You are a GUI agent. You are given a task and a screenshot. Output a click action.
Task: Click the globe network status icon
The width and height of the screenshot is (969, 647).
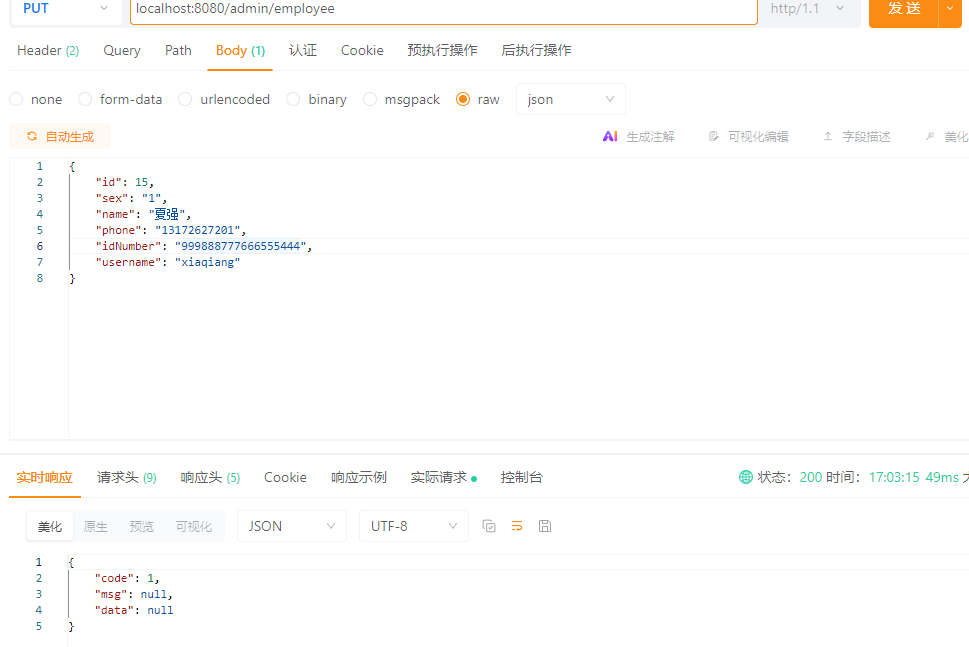click(746, 477)
